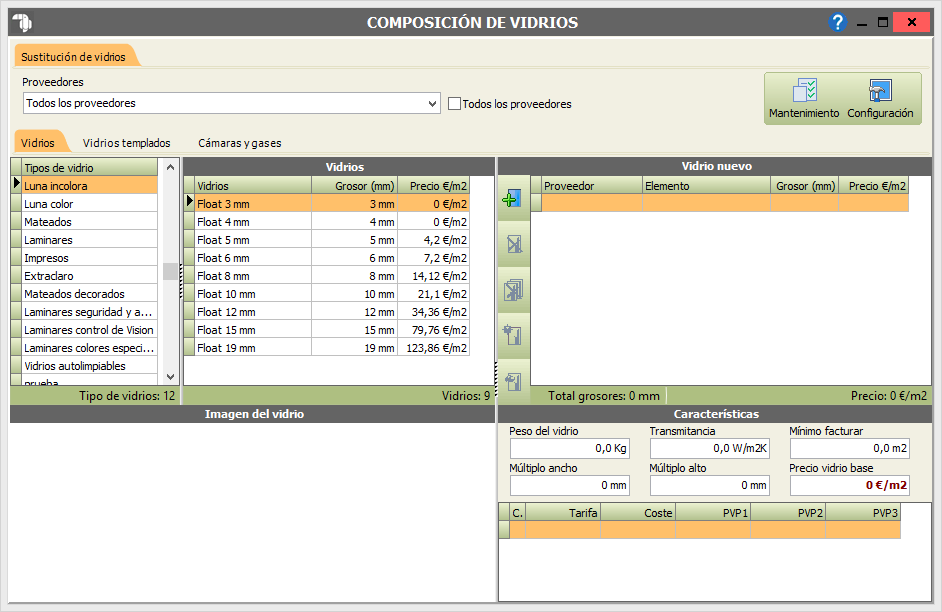Click the Tipos de vidrio column header
The image size is (942, 612).
tap(90, 168)
